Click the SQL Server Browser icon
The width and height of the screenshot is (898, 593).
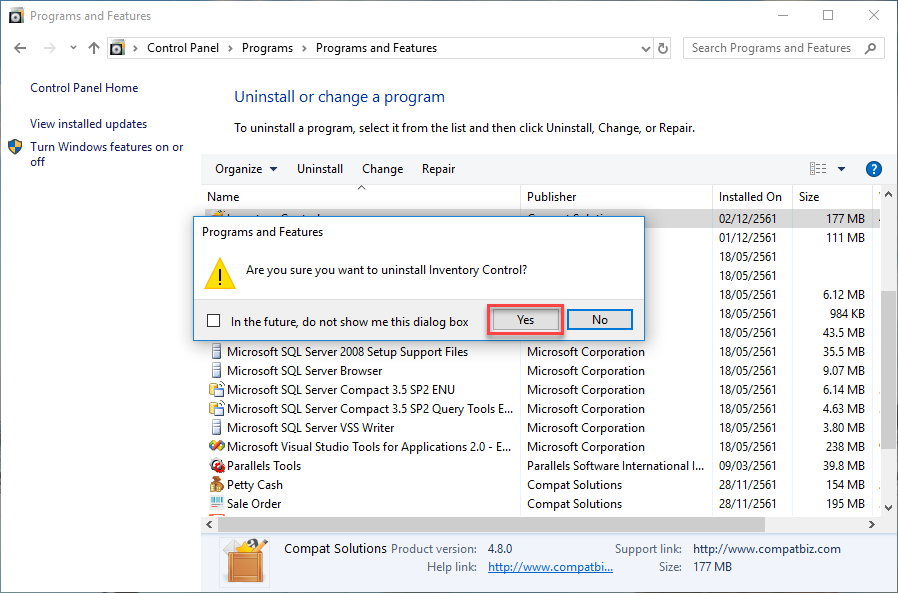pos(216,370)
